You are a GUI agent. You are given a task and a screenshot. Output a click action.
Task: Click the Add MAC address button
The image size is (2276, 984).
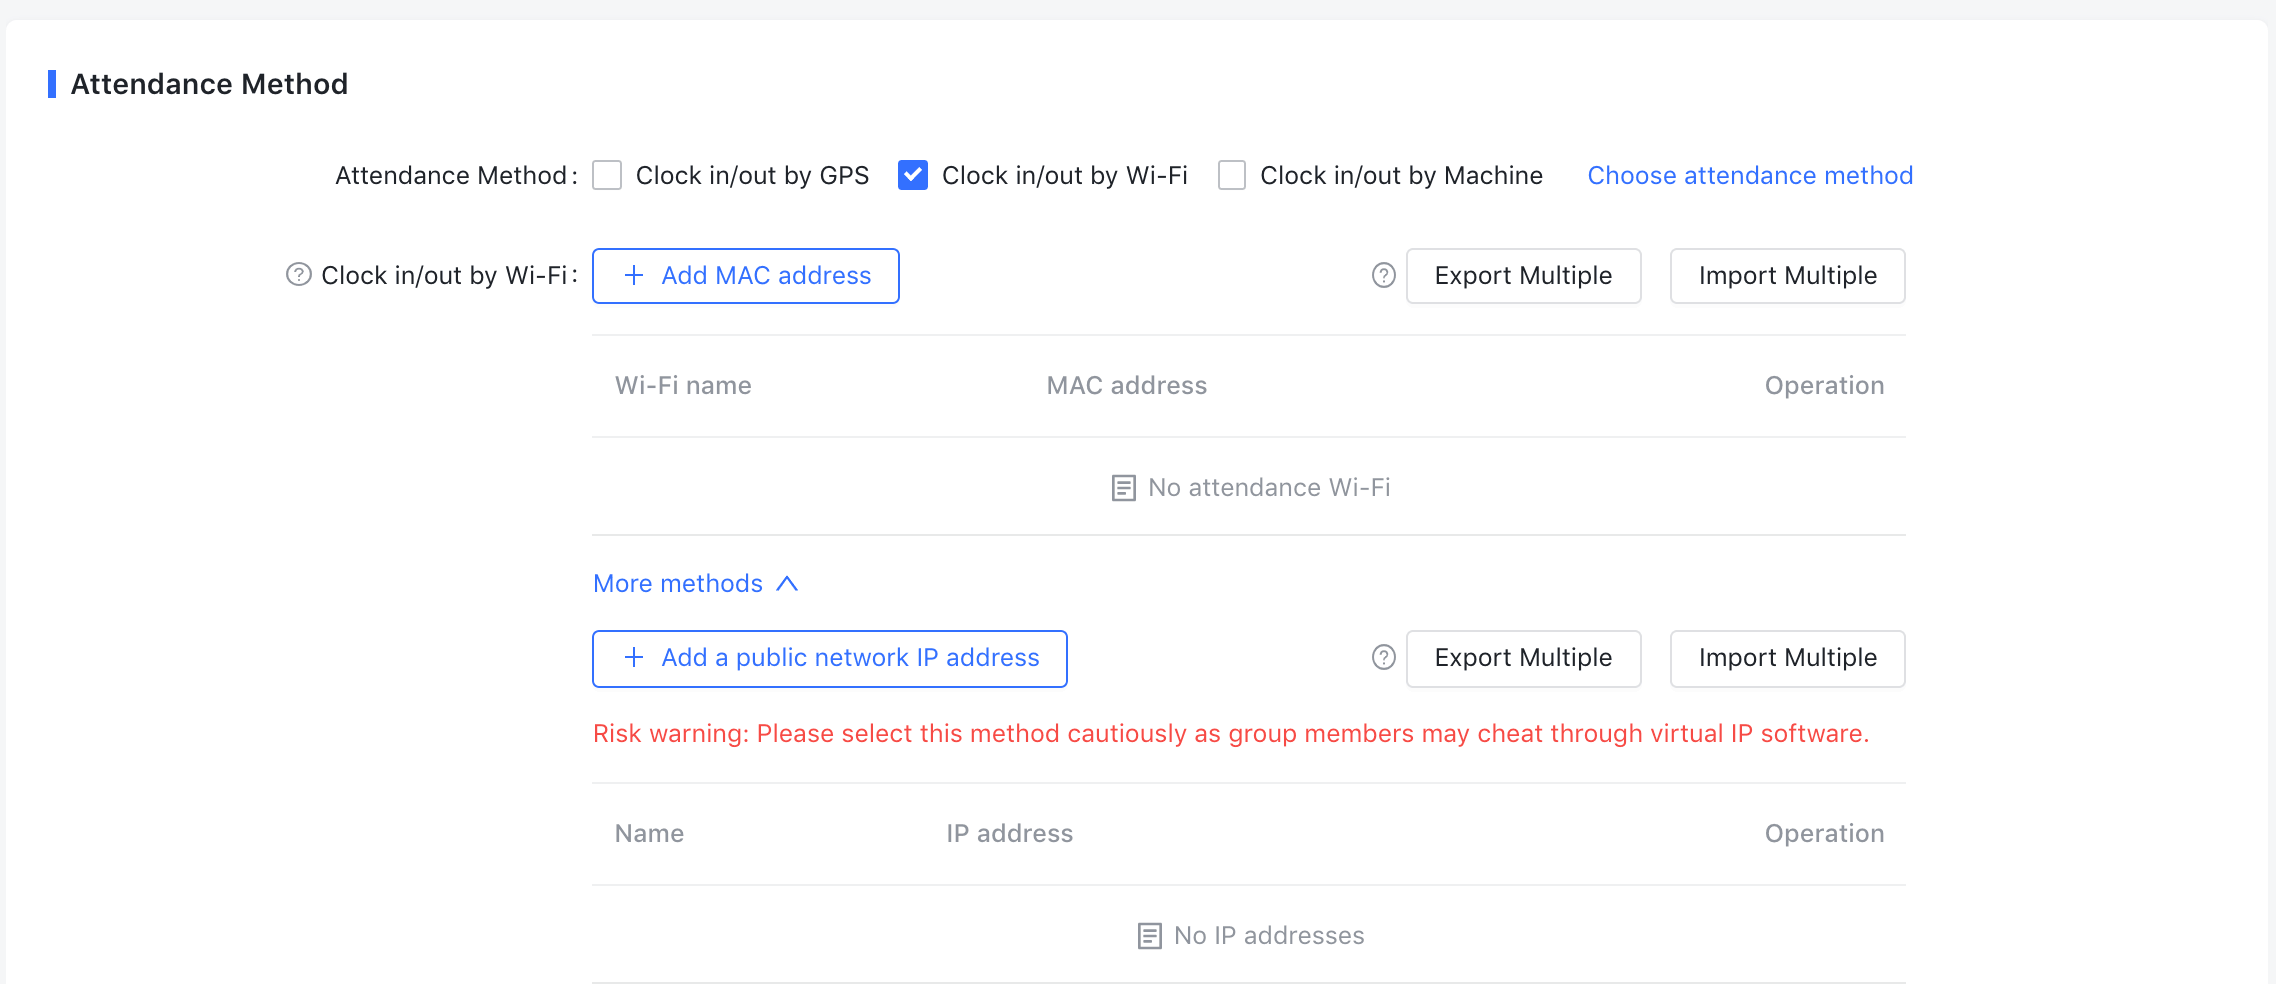745,276
